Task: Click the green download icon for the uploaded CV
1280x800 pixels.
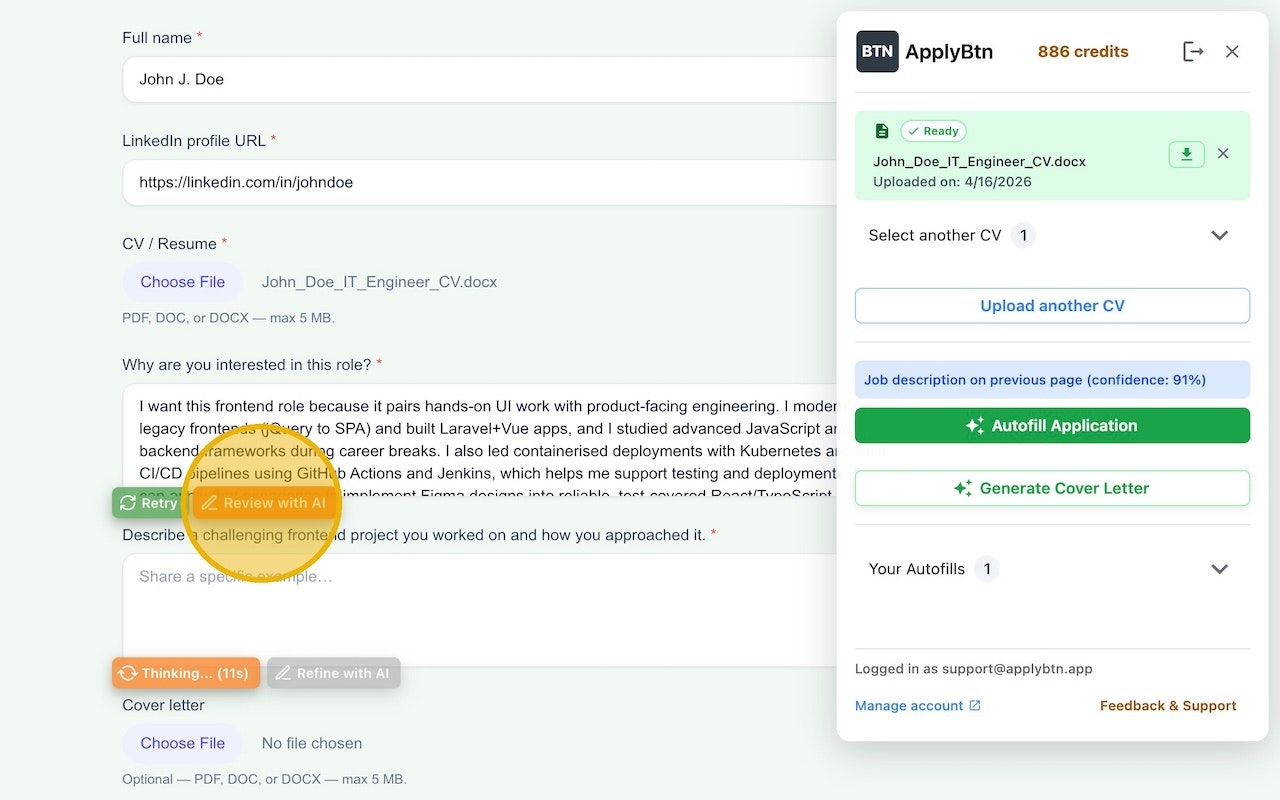Action: 1186,154
